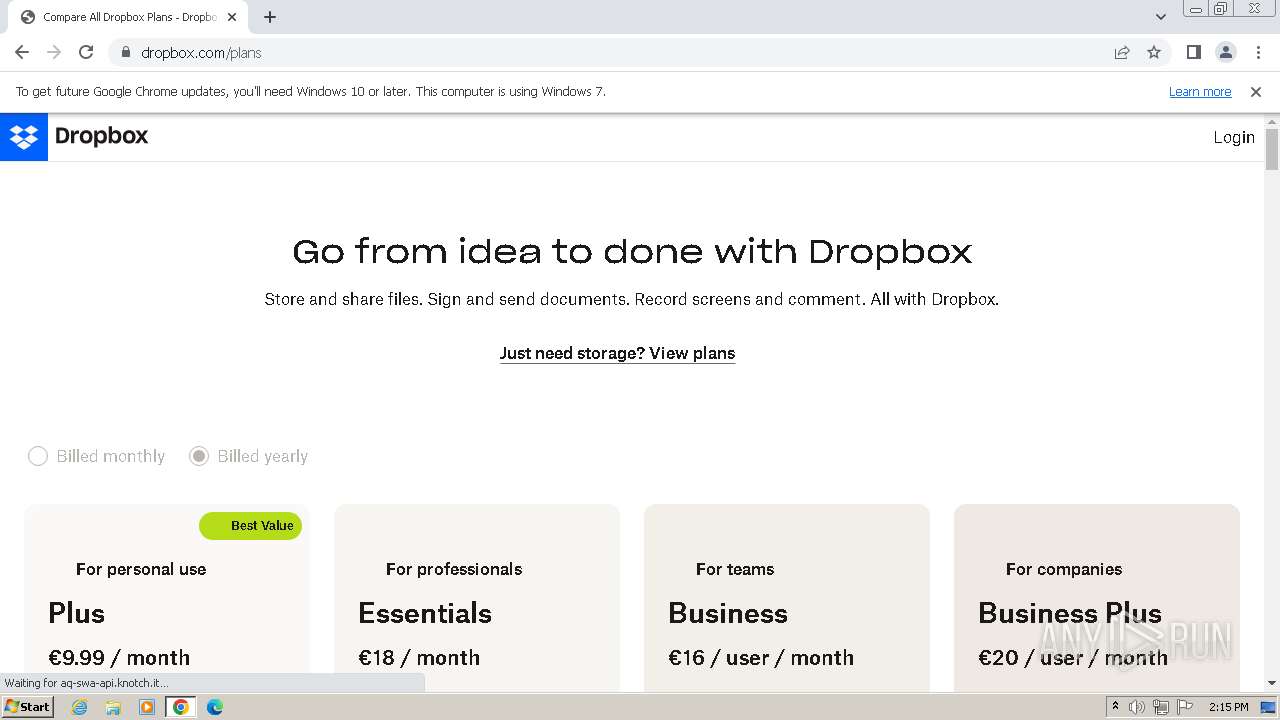
Task: Click the Login link
Action: [1234, 138]
